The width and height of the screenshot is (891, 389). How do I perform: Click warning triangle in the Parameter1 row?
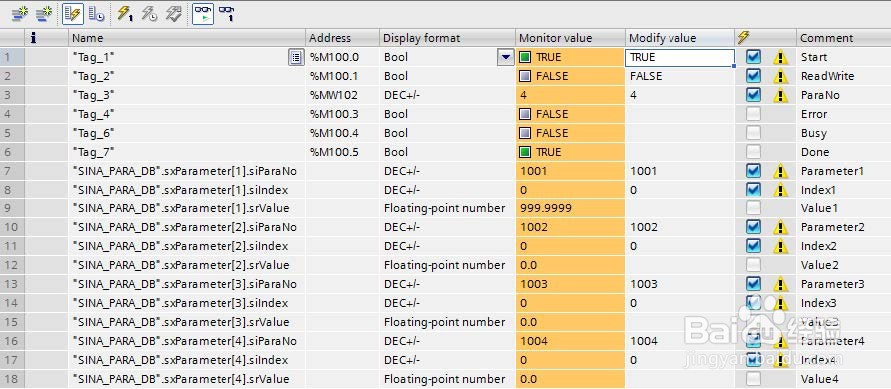click(781, 171)
